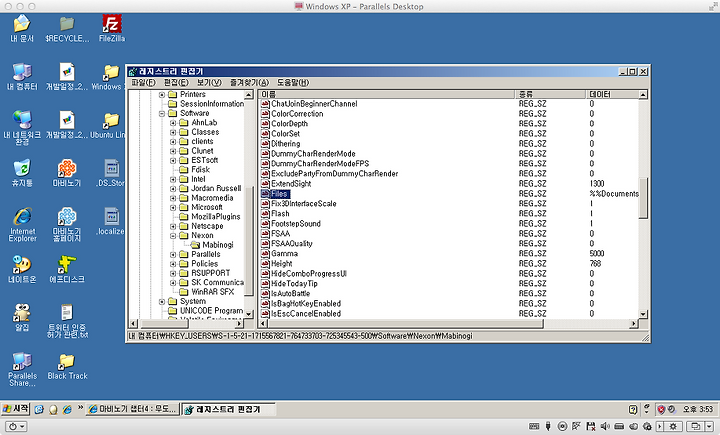
Task: Click the 레지스트리 편집기 taskbar button
Action: (228, 409)
